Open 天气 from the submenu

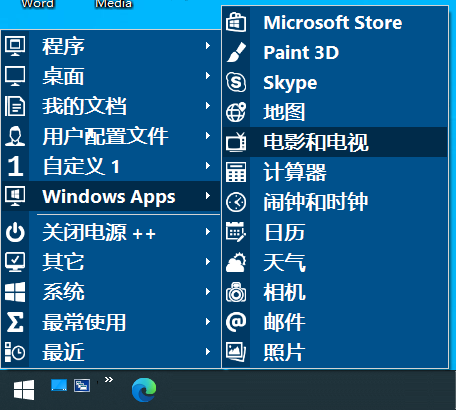click(x=335, y=262)
